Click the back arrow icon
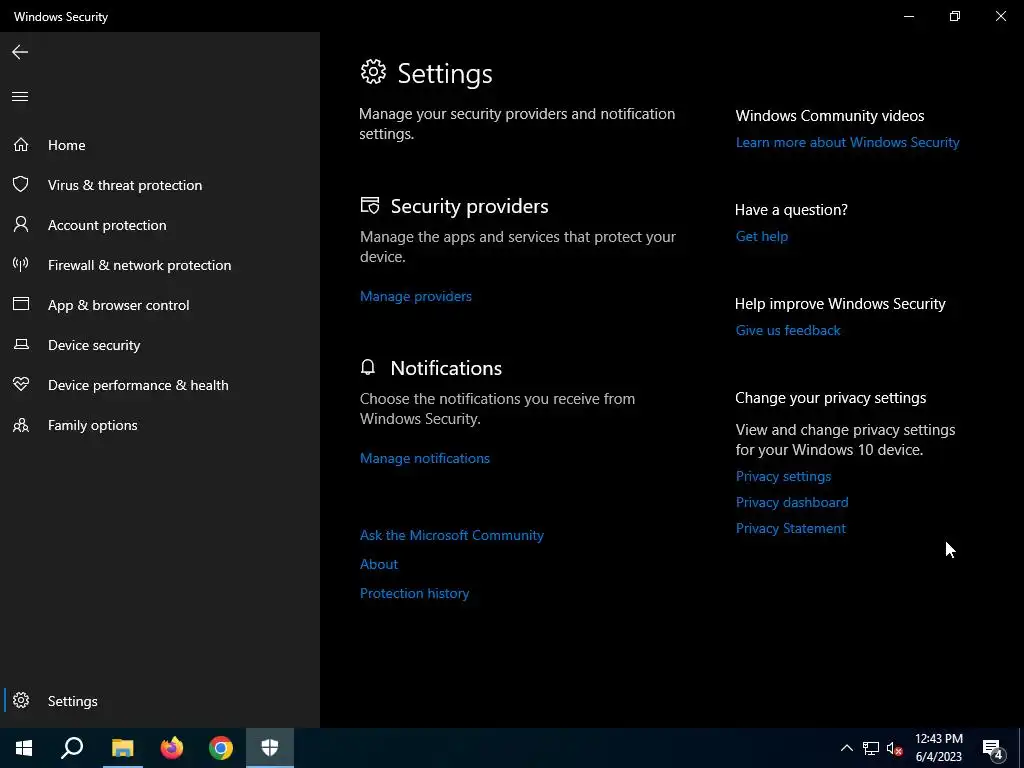 pos(20,52)
